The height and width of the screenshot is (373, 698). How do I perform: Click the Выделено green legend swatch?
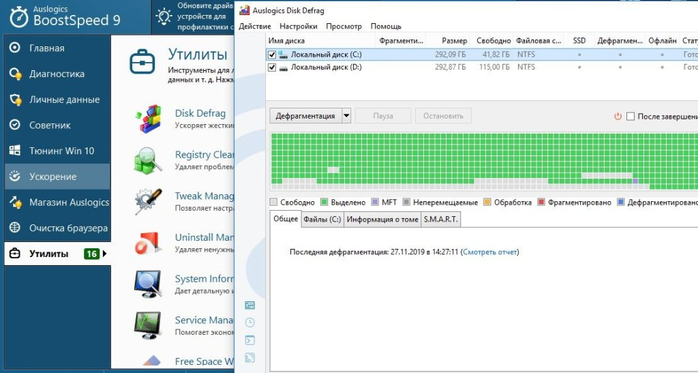[x=324, y=203]
